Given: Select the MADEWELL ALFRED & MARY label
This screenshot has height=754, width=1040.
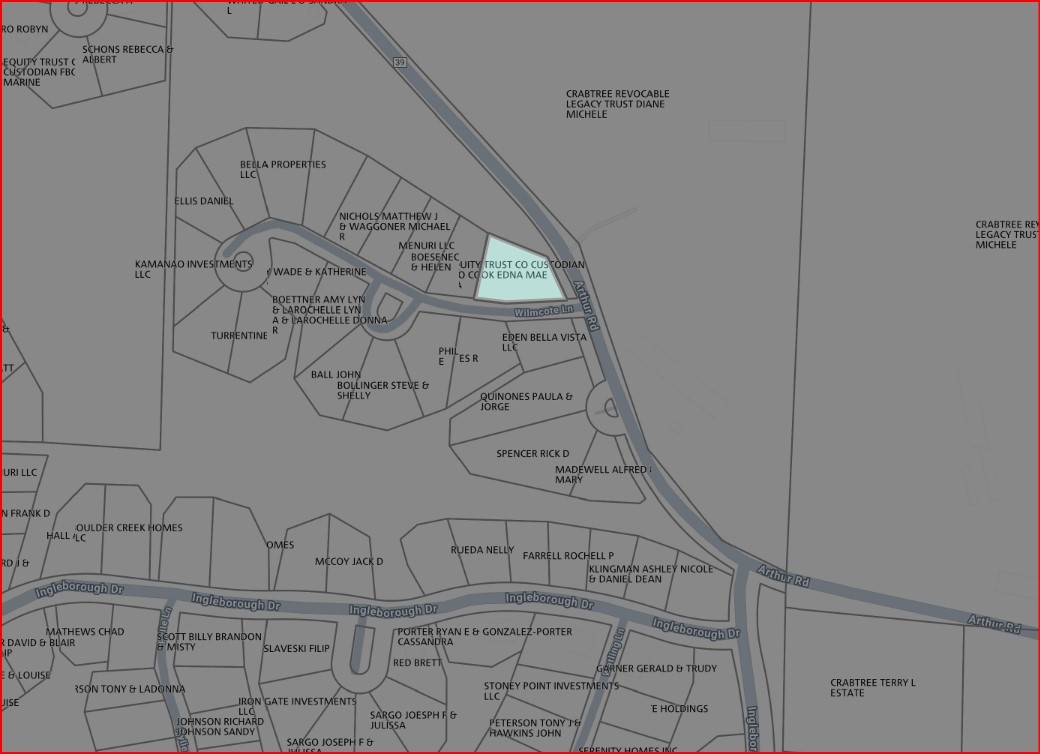Looking at the screenshot, I should 603,474.
